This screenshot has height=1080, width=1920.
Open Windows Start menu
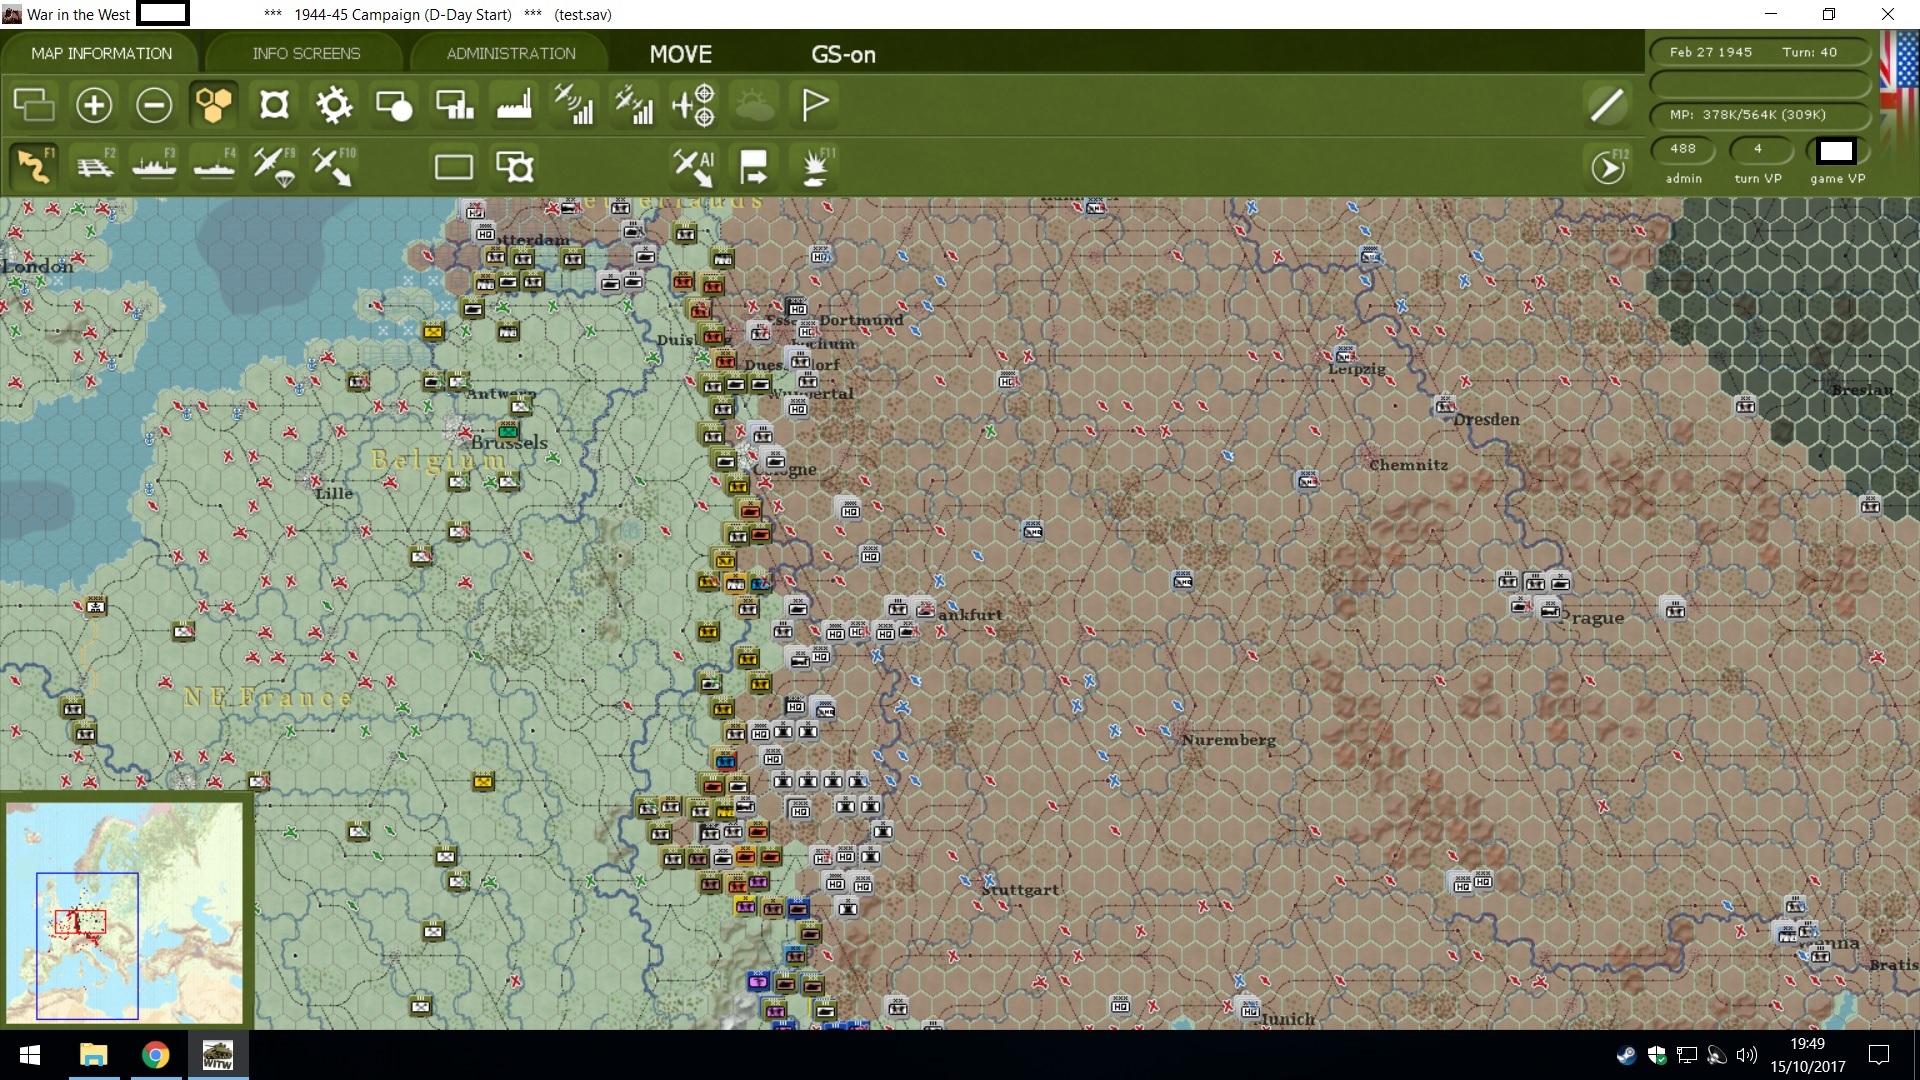[x=30, y=1055]
